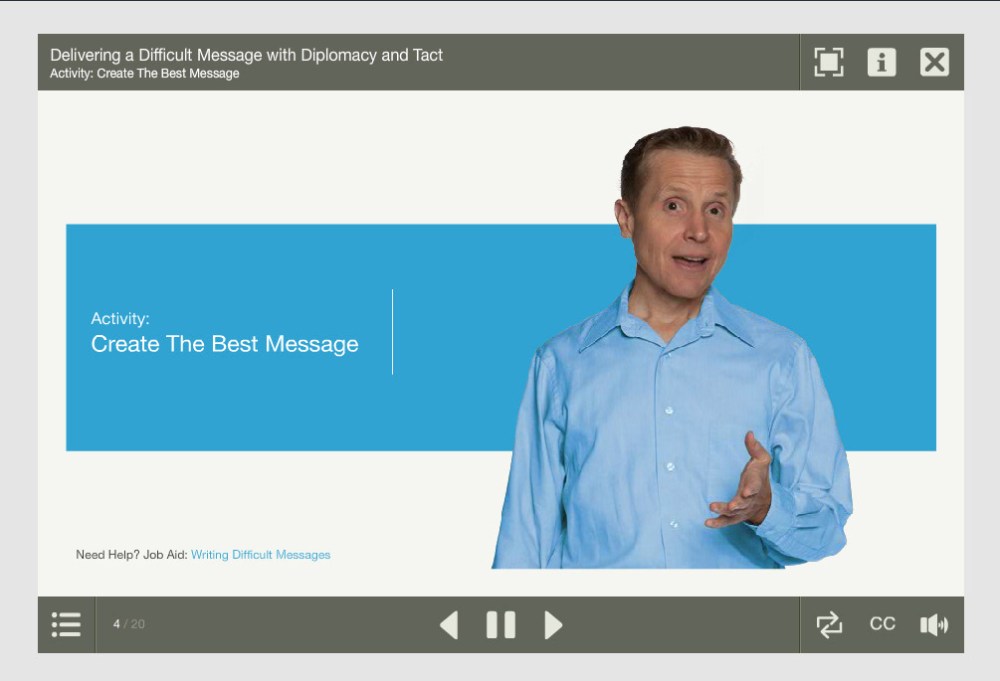The width and height of the screenshot is (1000, 681).
Task: Click the 'Activity:' label in the blue banner
Action: click(x=120, y=319)
